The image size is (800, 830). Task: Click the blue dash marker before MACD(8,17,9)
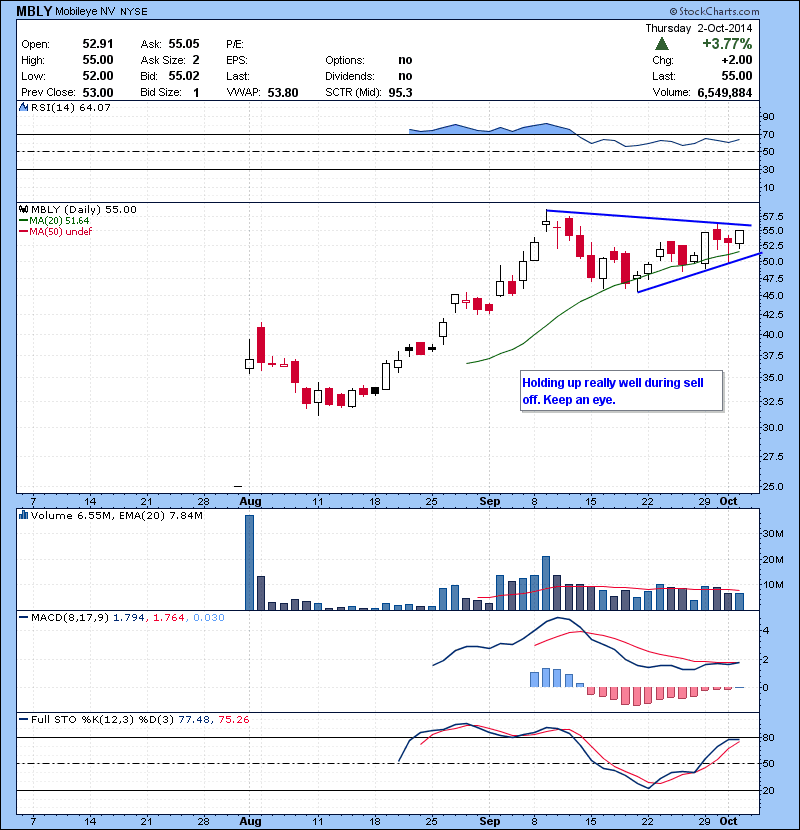point(23,618)
